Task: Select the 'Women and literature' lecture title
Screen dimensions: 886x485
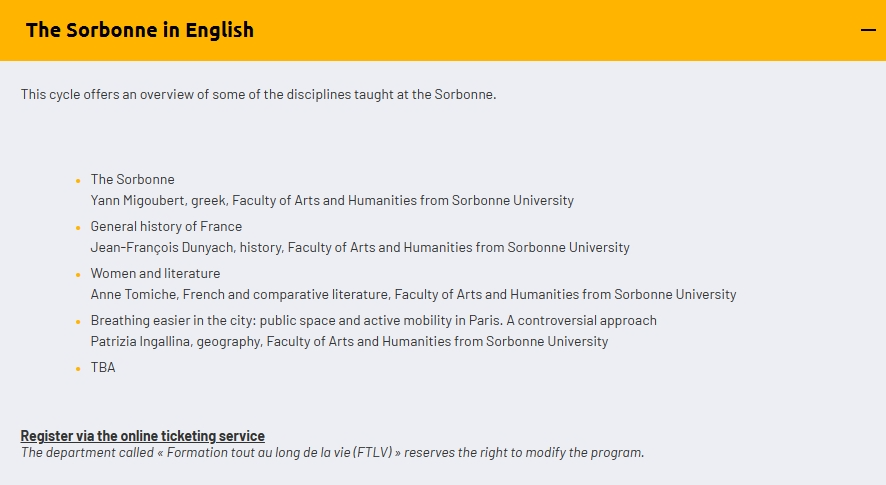Action: point(155,274)
